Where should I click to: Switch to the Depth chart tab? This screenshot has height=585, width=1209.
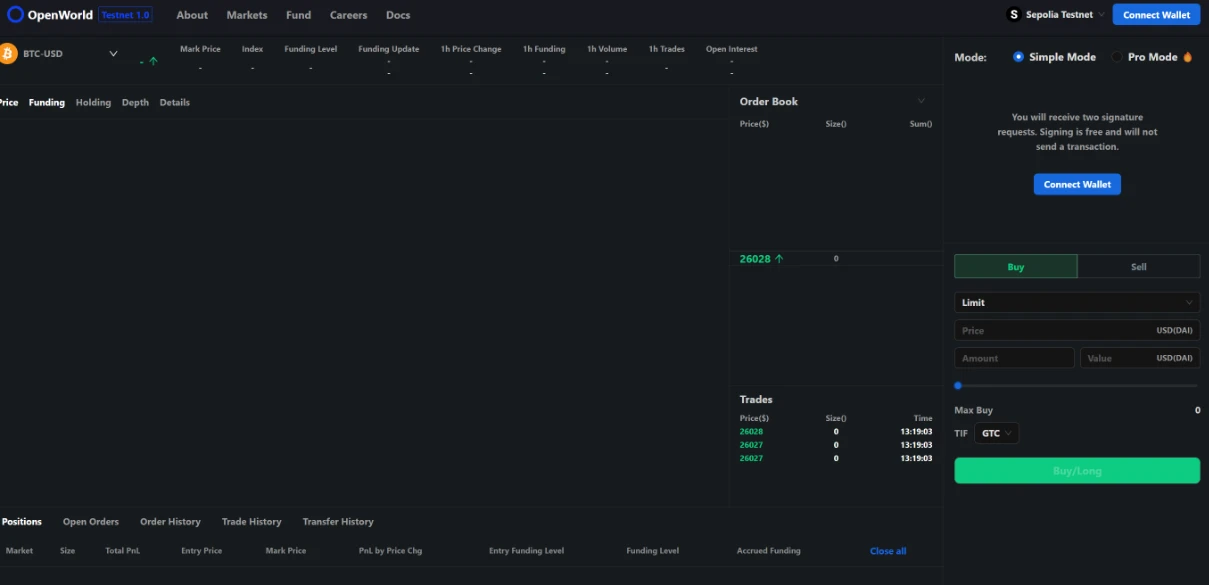135,102
